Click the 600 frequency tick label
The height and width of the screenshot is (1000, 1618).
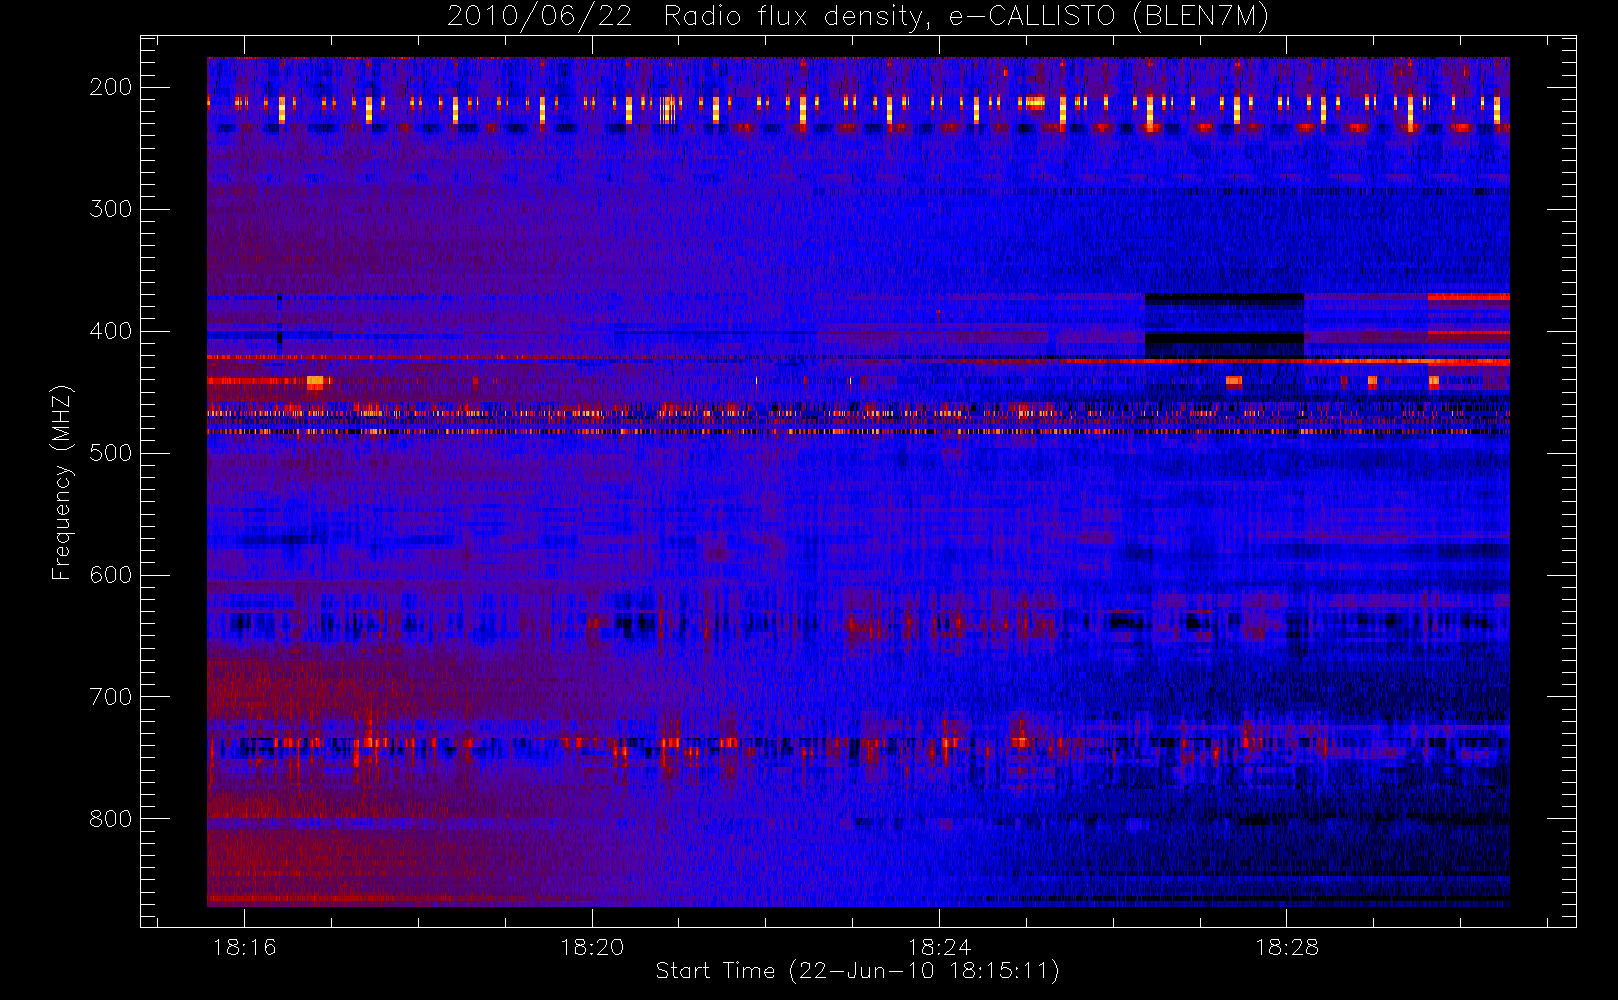tap(110, 575)
